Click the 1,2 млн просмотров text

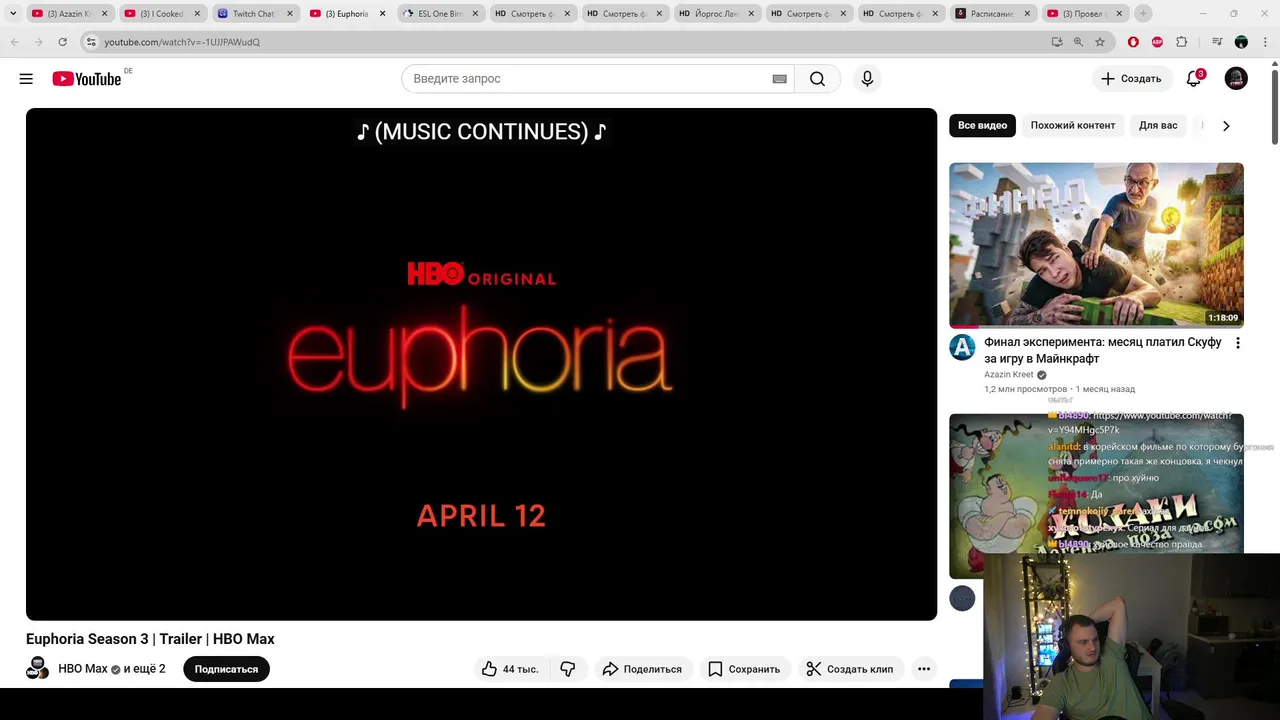pyautogui.click(x=1025, y=389)
